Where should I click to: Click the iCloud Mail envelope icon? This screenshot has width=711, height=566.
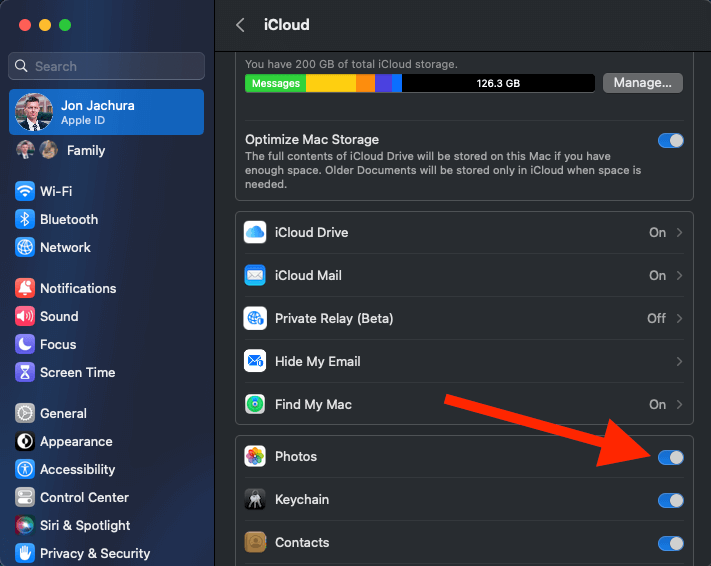(x=255, y=275)
